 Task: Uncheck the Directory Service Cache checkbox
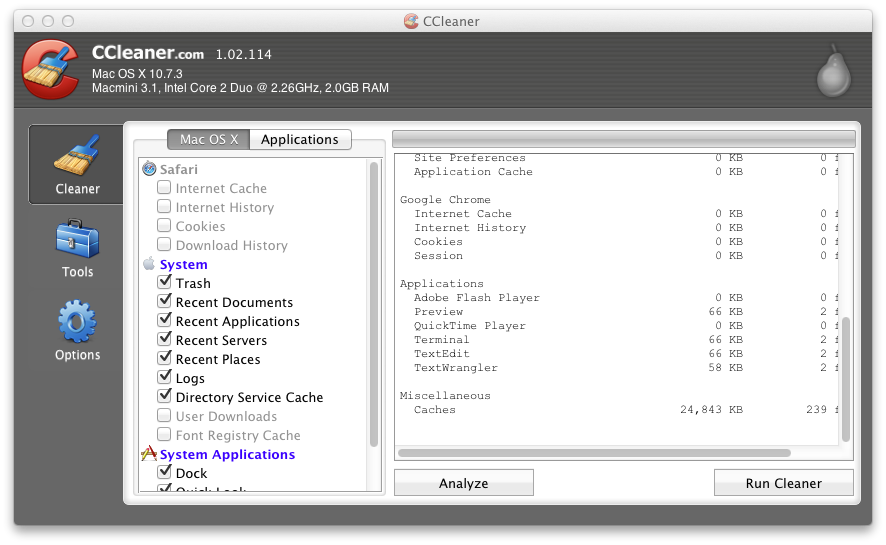tap(164, 395)
